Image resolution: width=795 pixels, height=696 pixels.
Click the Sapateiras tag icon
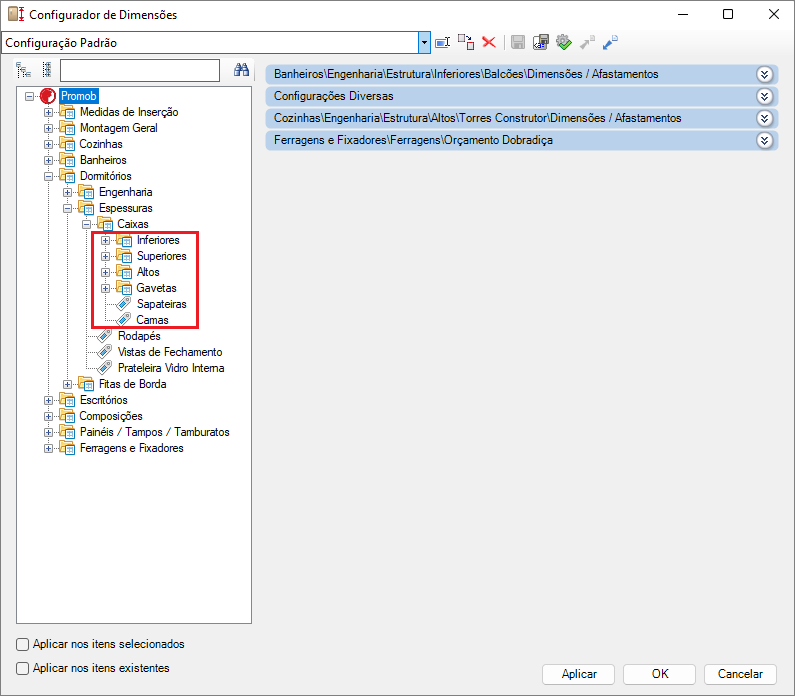[124, 304]
